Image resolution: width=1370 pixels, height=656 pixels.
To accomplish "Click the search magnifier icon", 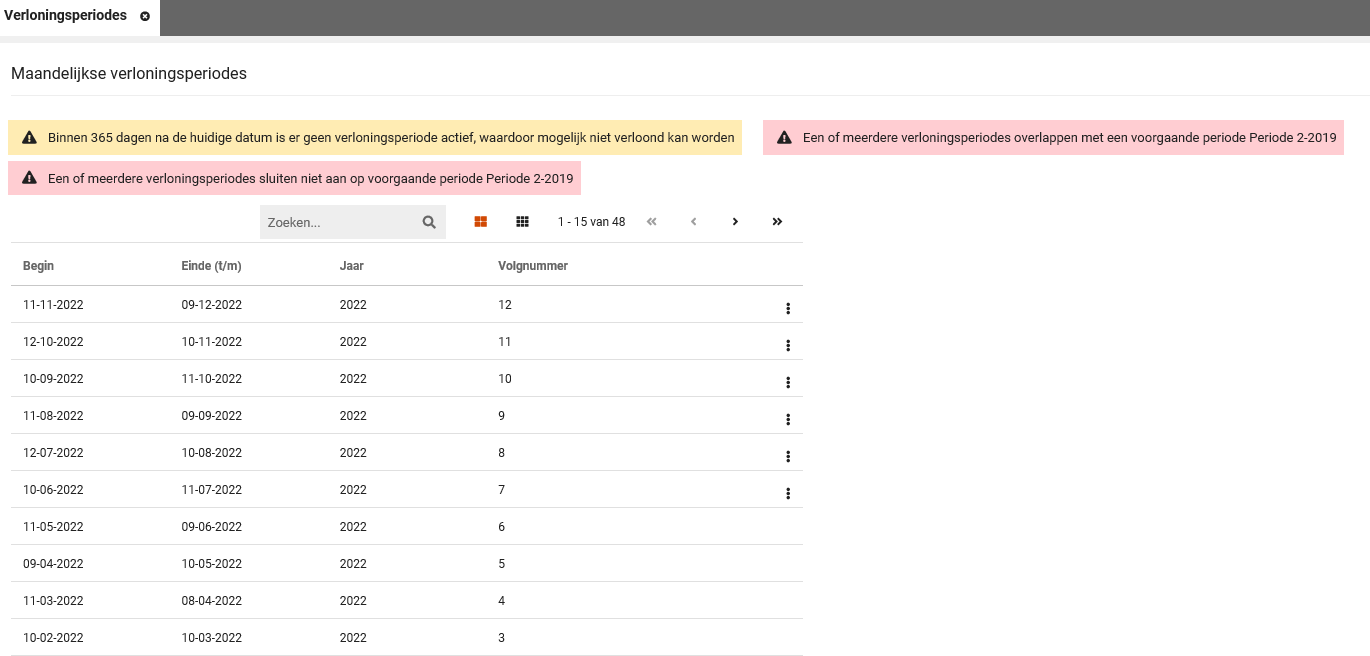I will [x=429, y=222].
